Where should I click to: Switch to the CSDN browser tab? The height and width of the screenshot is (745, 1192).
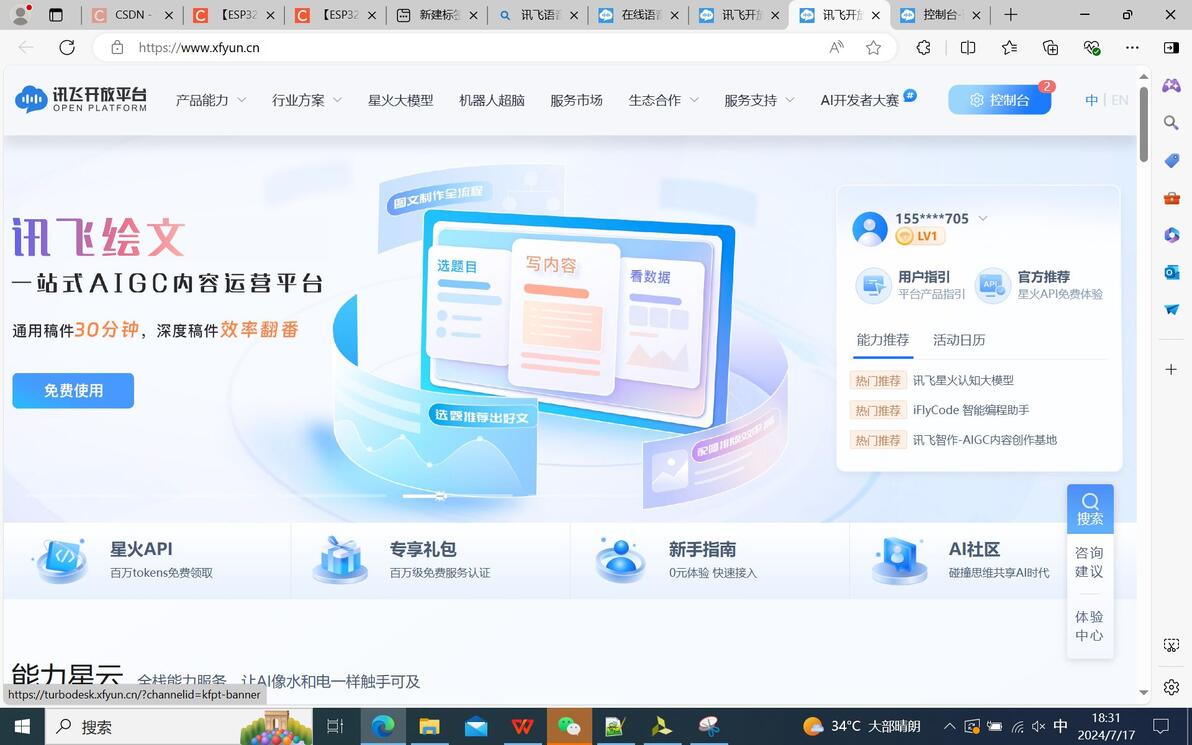[132, 14]
